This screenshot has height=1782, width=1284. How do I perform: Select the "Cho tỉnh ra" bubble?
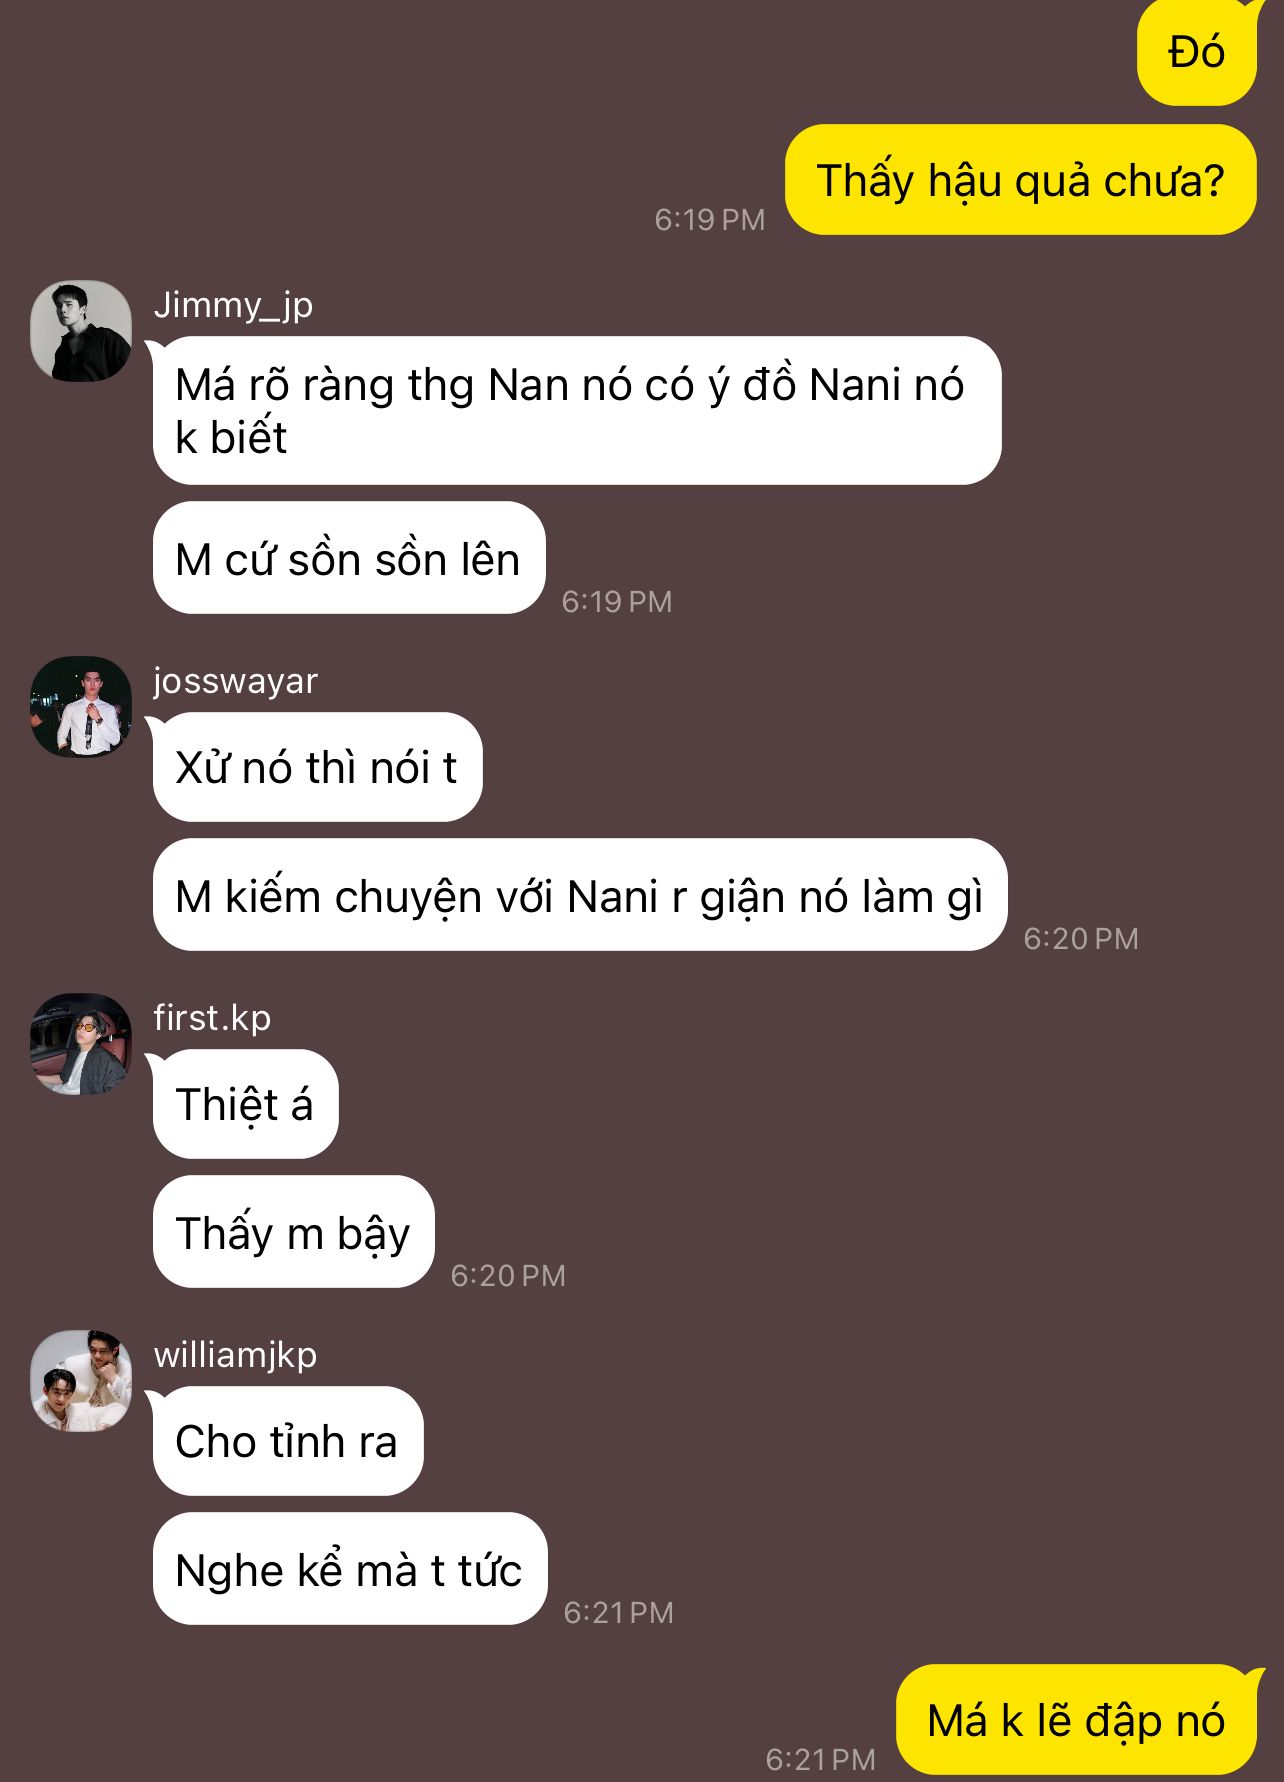tap(288, 1441)
